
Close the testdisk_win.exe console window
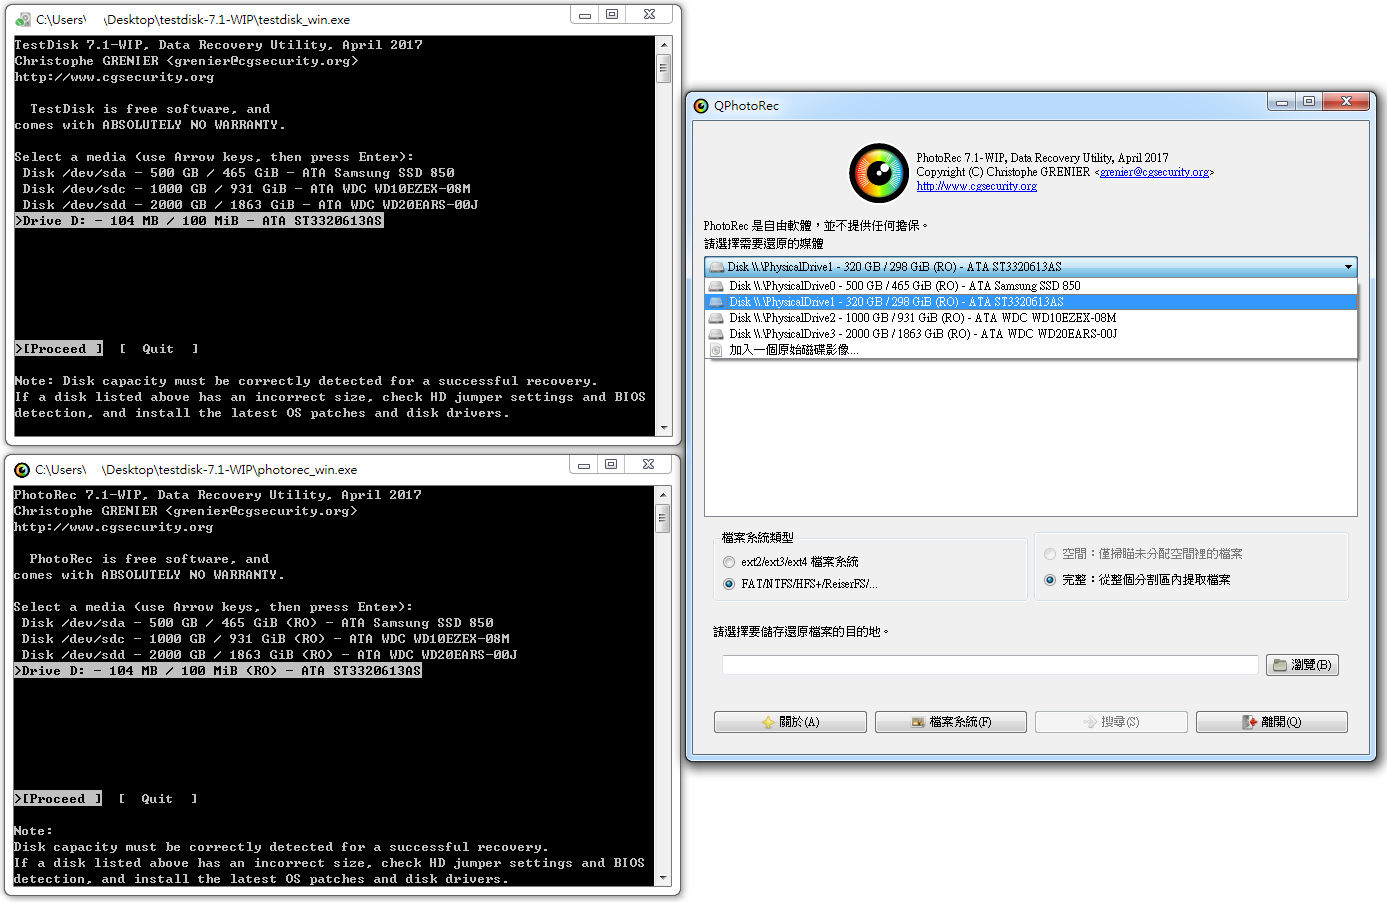click(649, 15)
